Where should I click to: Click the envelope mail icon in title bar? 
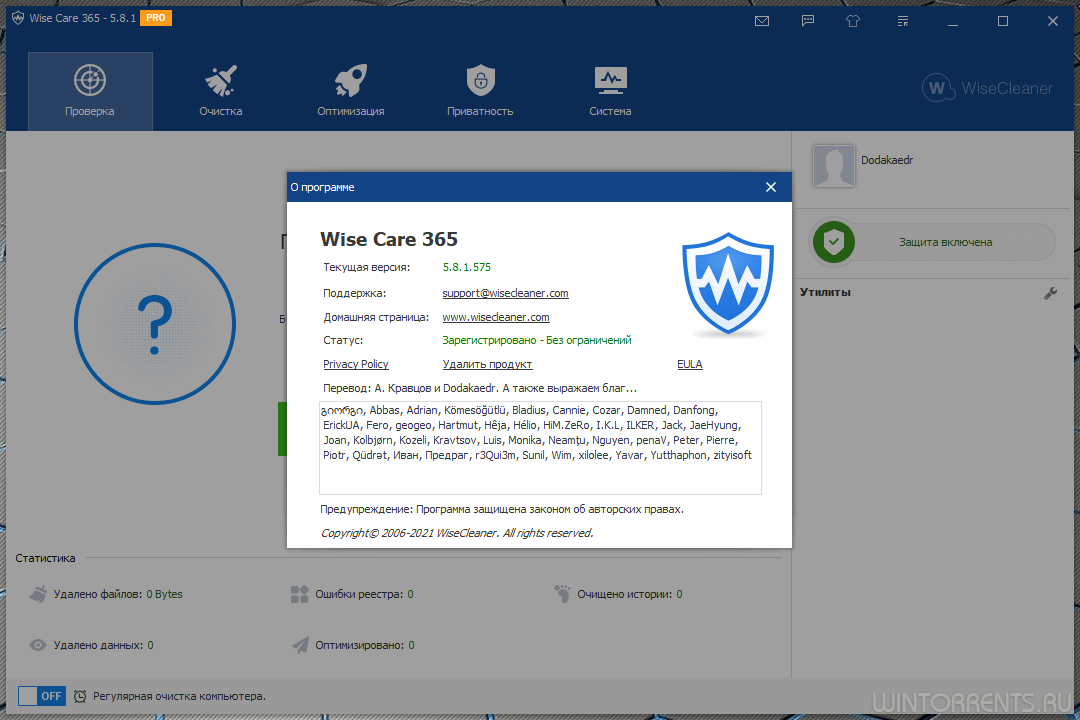point(762,21)
